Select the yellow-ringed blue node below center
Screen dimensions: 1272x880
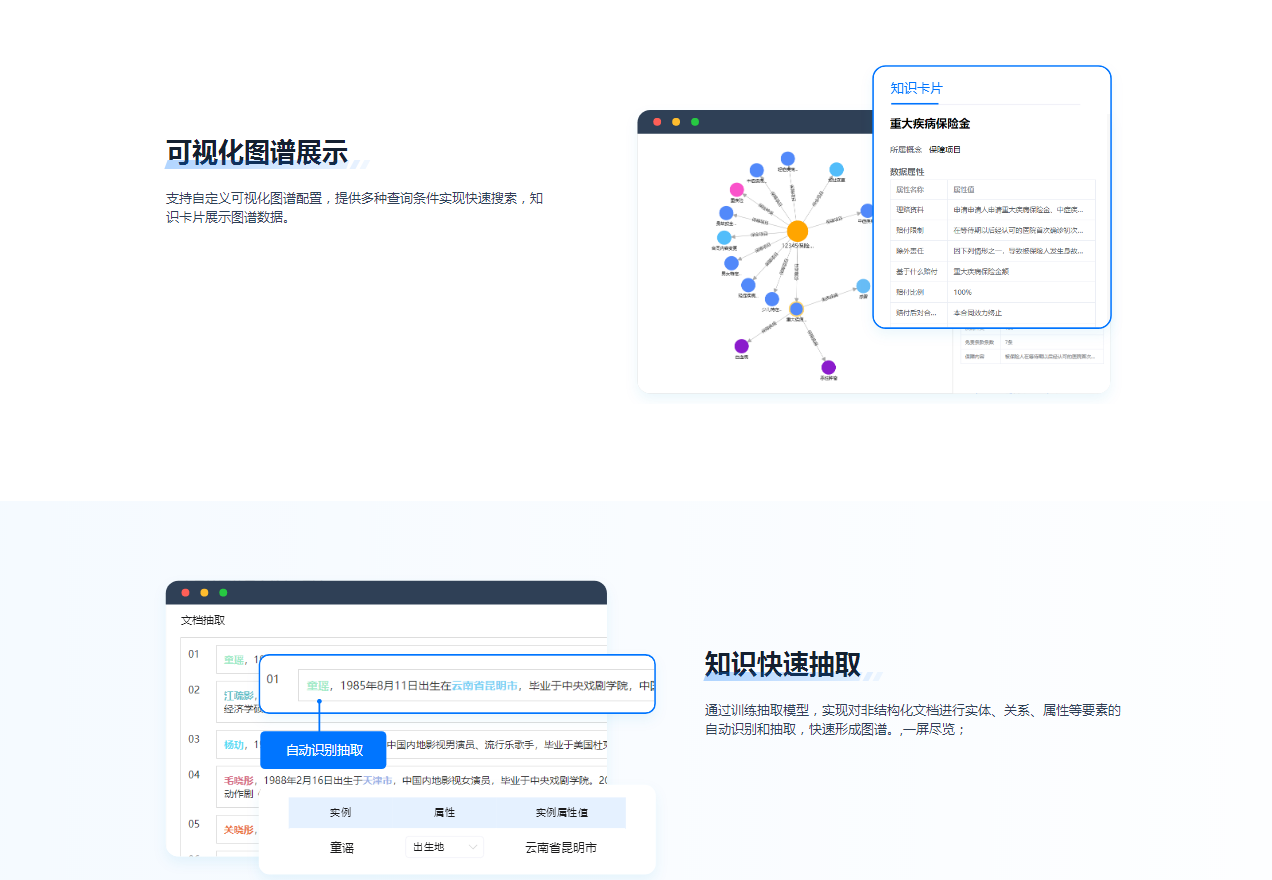[x=796, y=309]
